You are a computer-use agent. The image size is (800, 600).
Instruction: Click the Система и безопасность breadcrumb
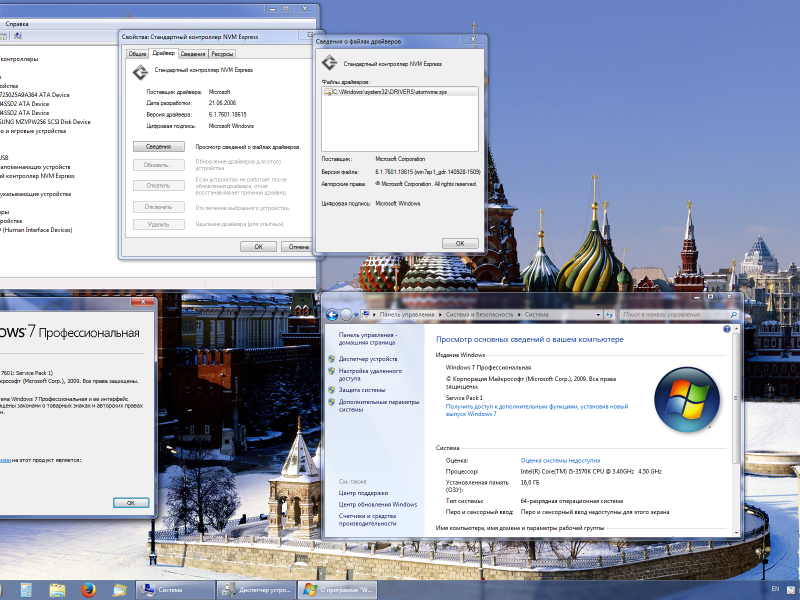[479, 315]
